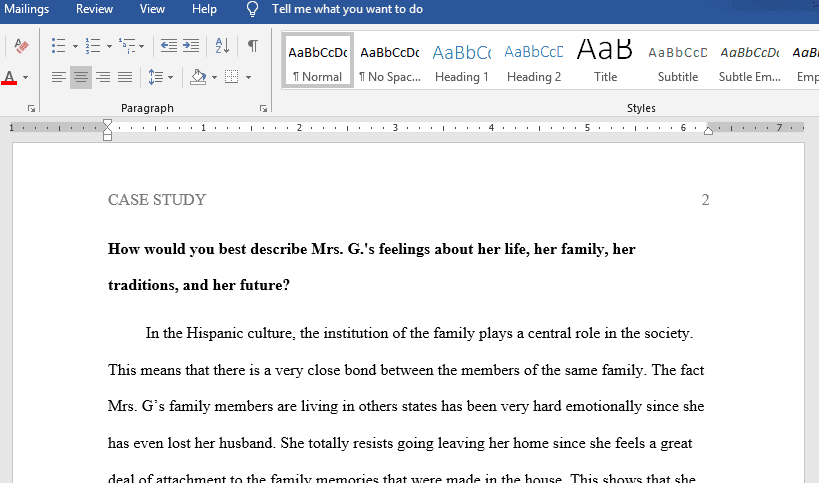The image size is (819, 483).
Task: Open the Numbering dropdown arrow
Action: [109, 46]
